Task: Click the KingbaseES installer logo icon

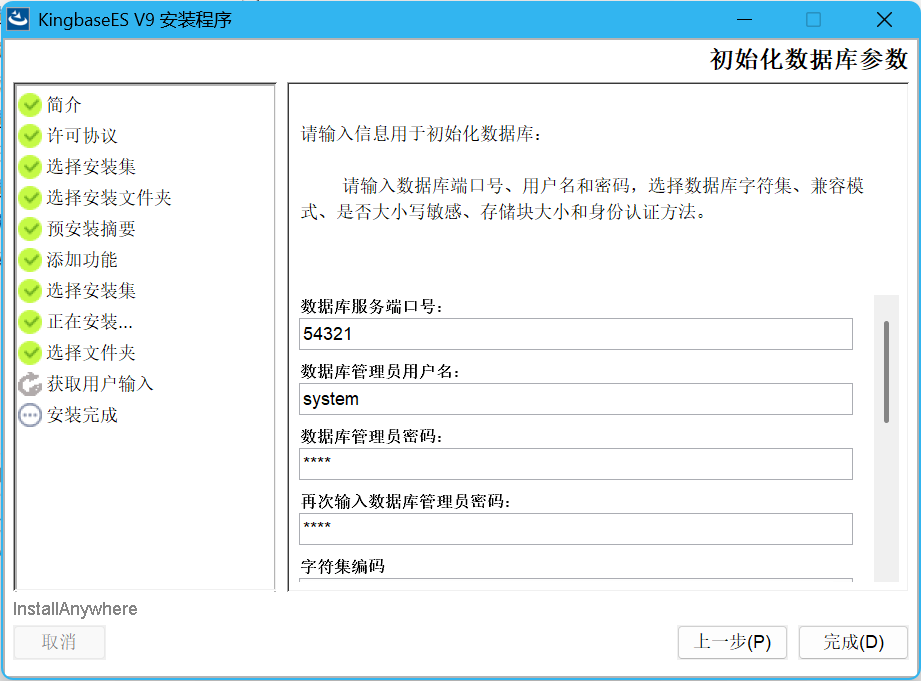Action: pyautogui.click(x=18, y=19)
